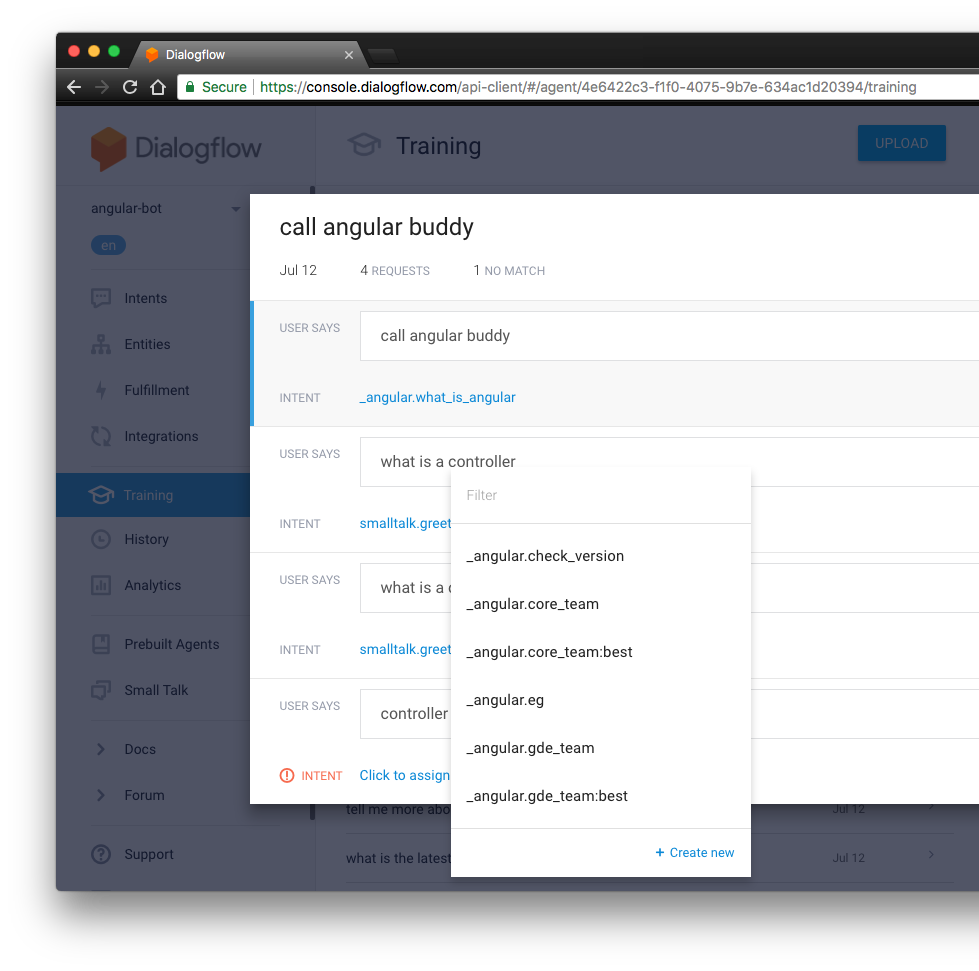979x971 pixels.
Task: Click the Fulfillment lightning bolt icon
Action: 101,390
